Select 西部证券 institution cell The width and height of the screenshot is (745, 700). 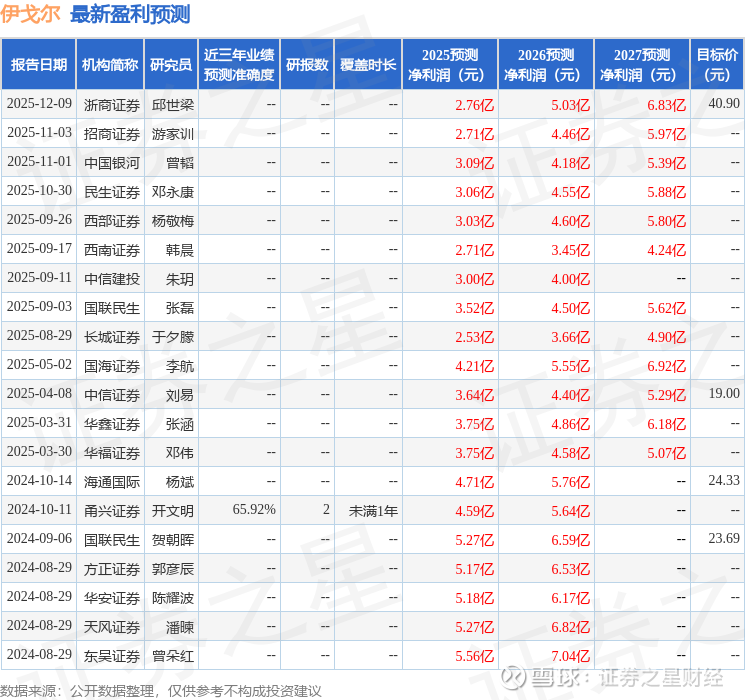pyautogui.click(x=112, y=221)
